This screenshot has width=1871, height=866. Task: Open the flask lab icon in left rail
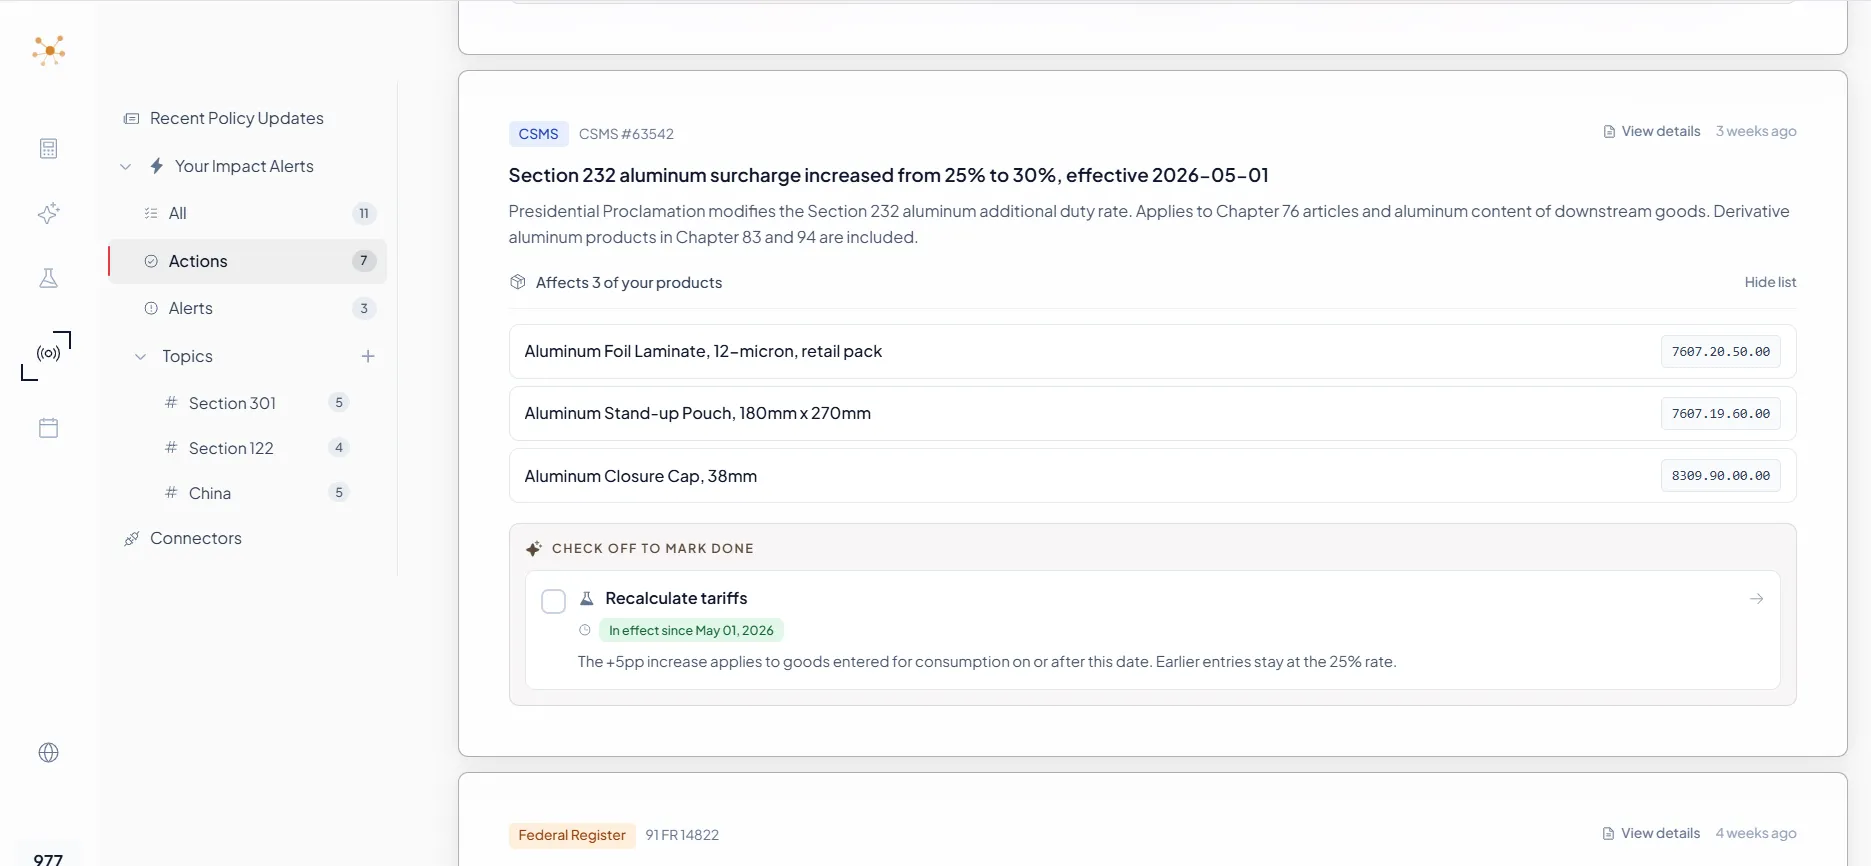[x=48, y=278]
